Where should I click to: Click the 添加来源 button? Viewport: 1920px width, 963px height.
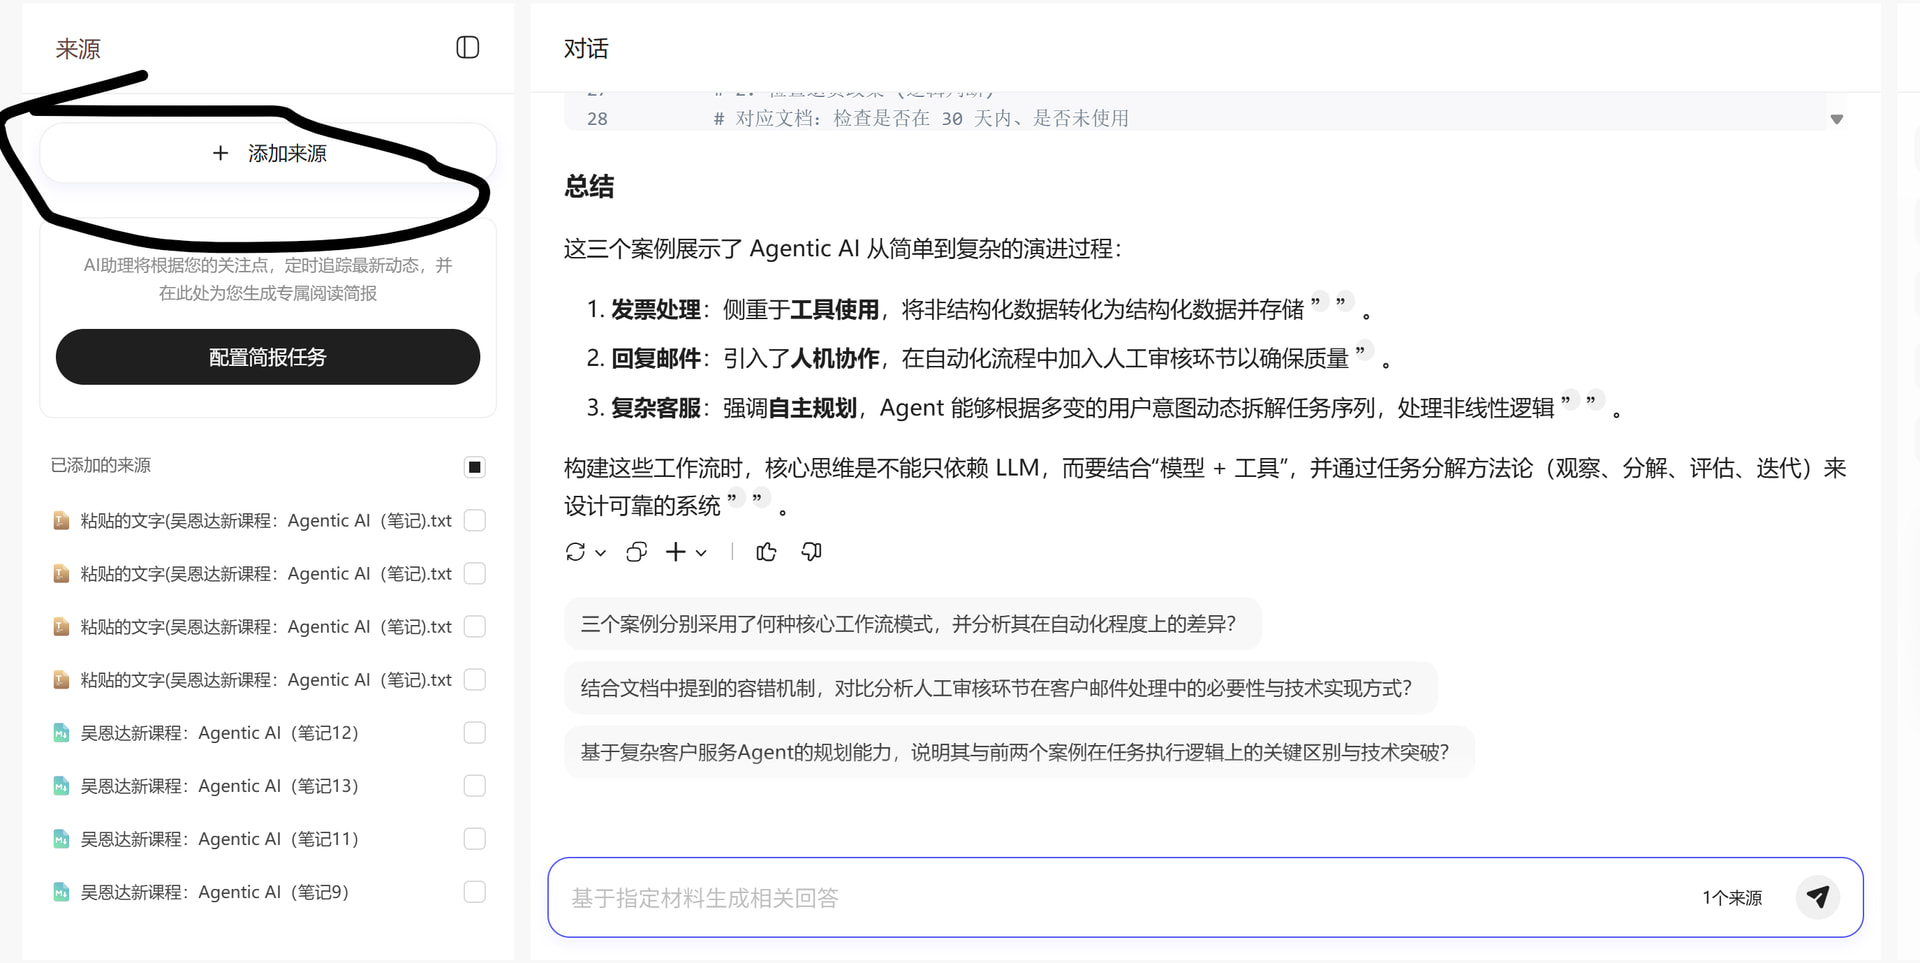click(x=268, y=153)
